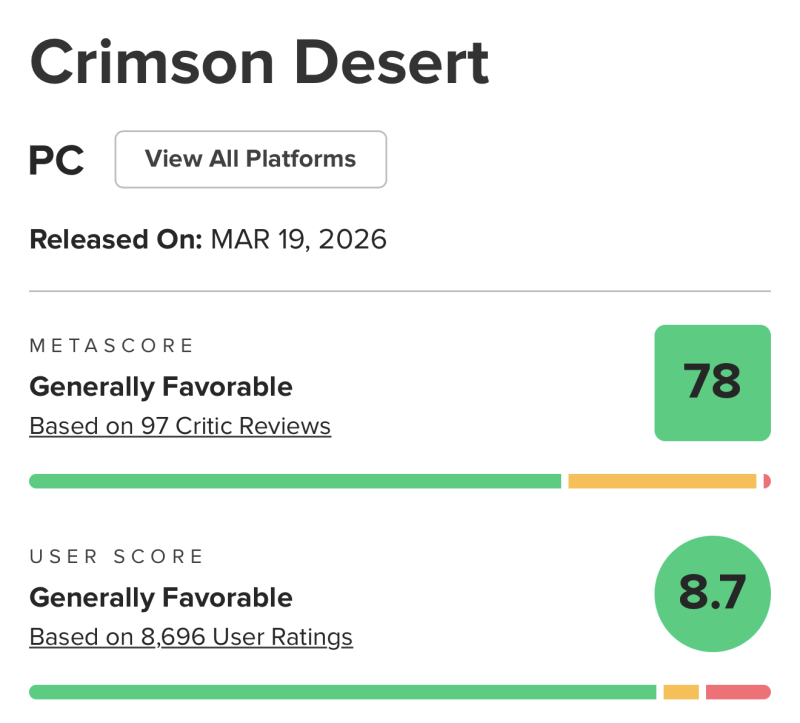This screenshot has width=800, height=723.
Task: Click Generally Favorable under User Score
Action: click(x=161, y=598)
